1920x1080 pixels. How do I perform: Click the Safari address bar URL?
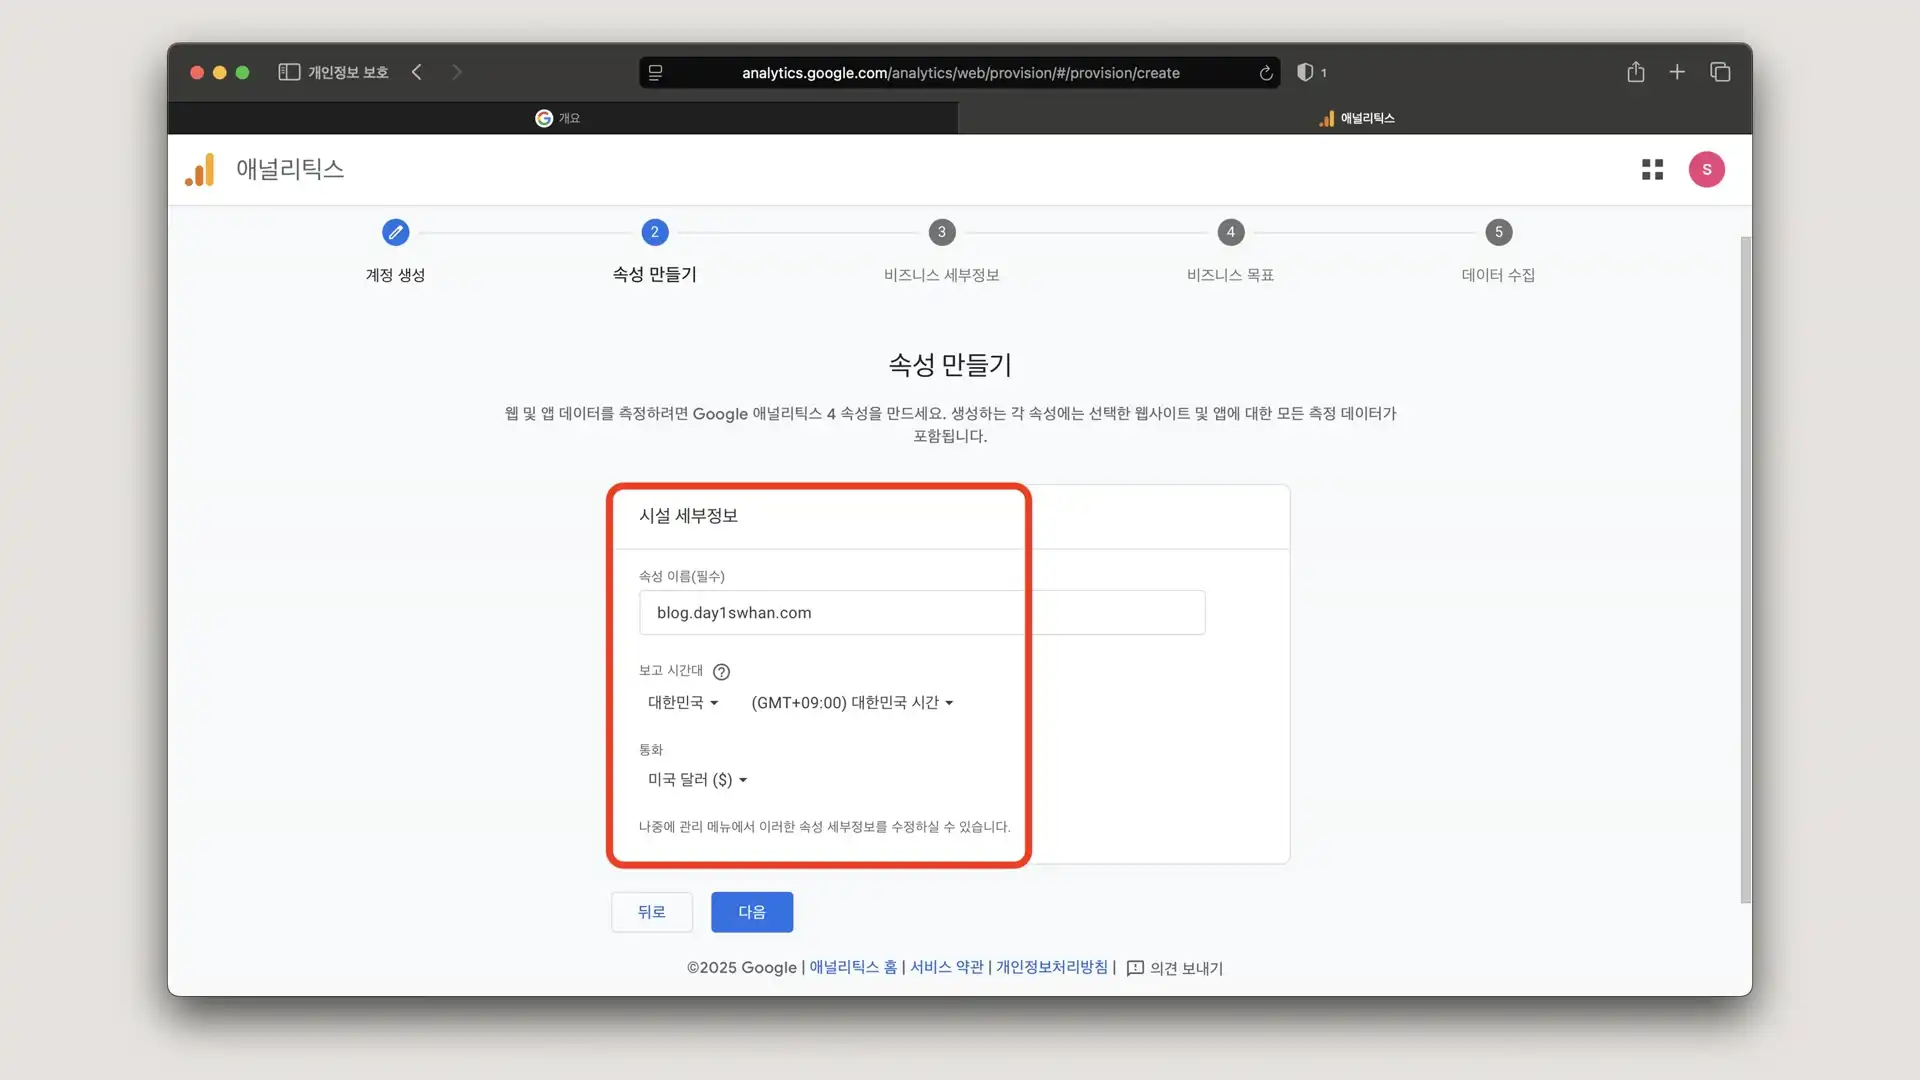pos(960,73)
